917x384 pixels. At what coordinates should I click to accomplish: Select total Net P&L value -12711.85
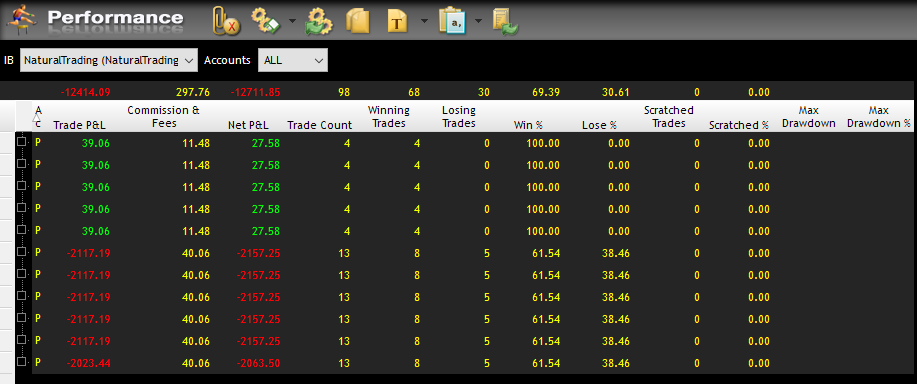point(255,92)
